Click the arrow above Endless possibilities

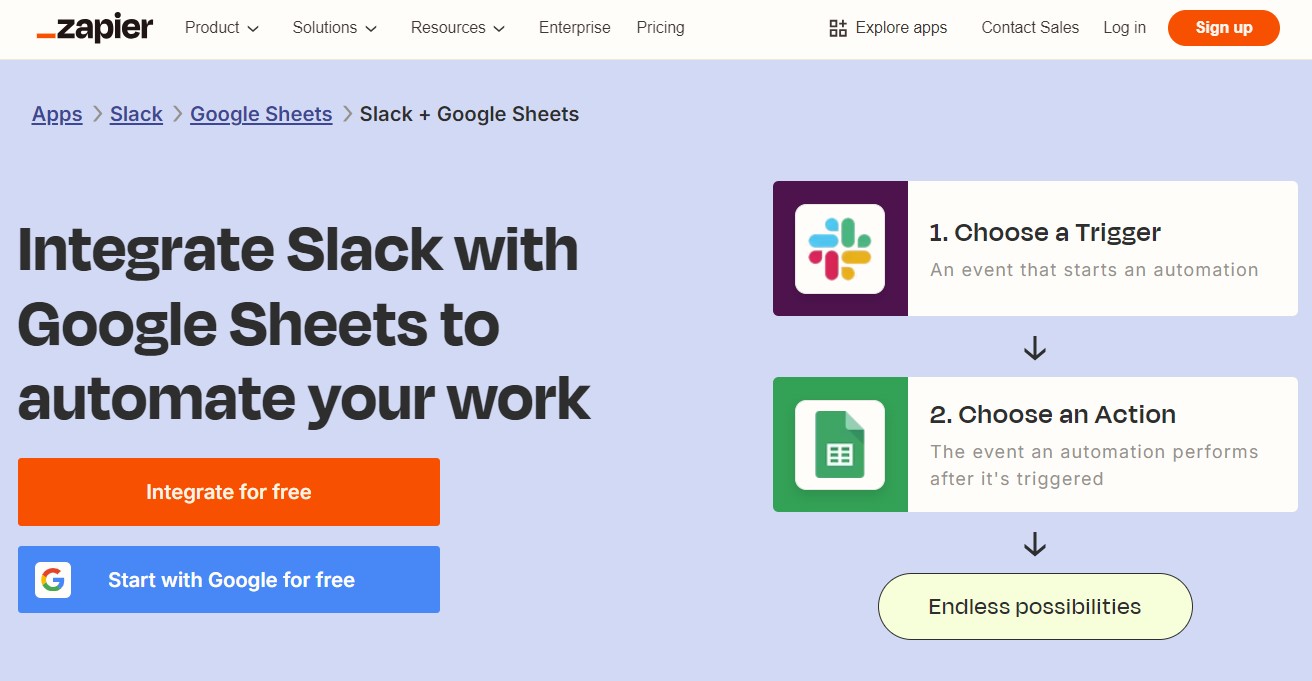pos(1034,545)
